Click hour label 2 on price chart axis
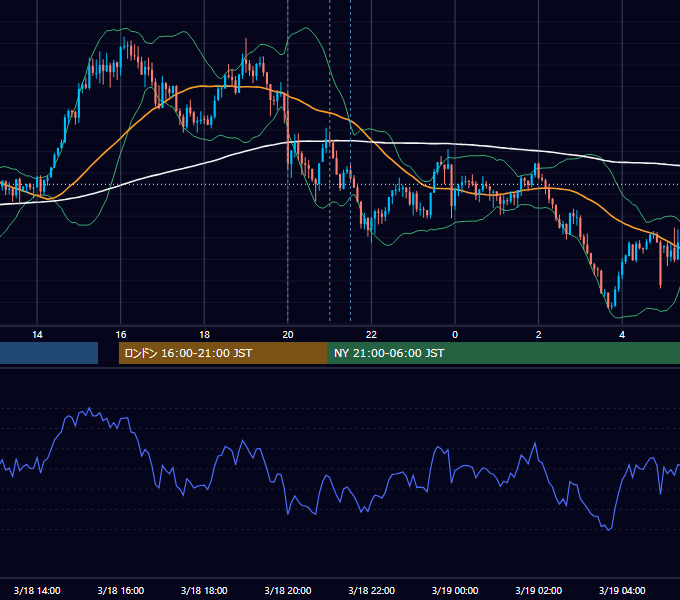 coord(539,335)
